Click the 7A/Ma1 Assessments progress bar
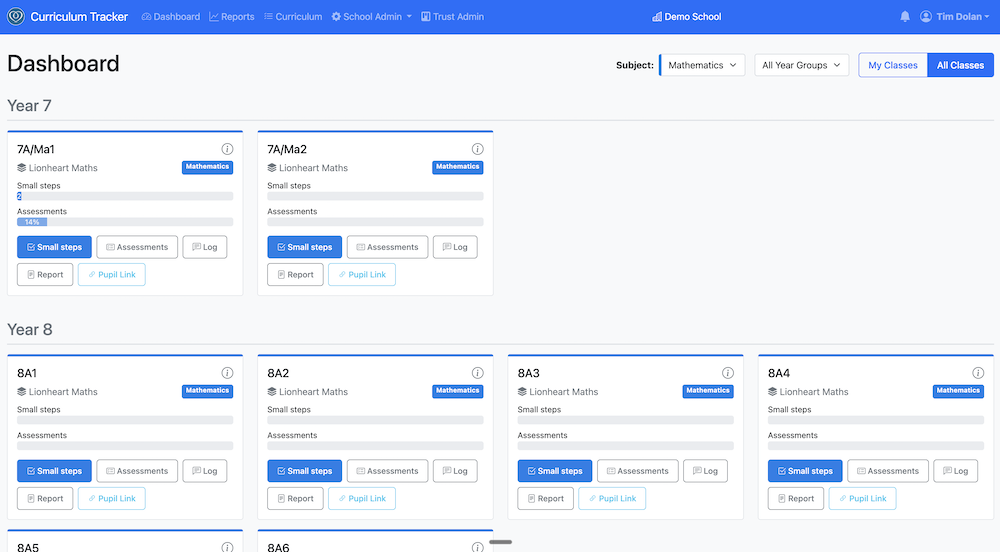1000x552 pixels. pos(125,222)
